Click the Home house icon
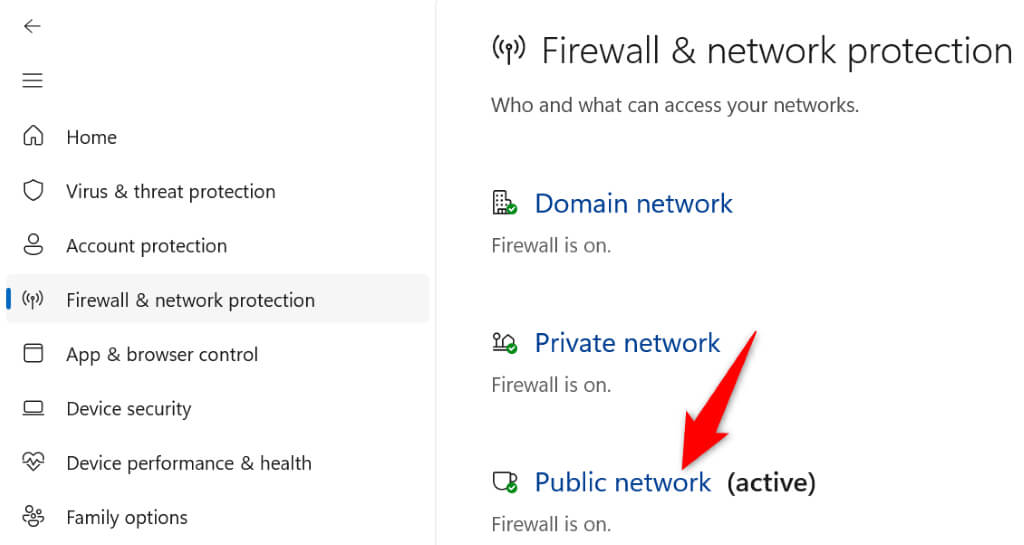This screenshot has height=545, width=1024. click(34, 136)
